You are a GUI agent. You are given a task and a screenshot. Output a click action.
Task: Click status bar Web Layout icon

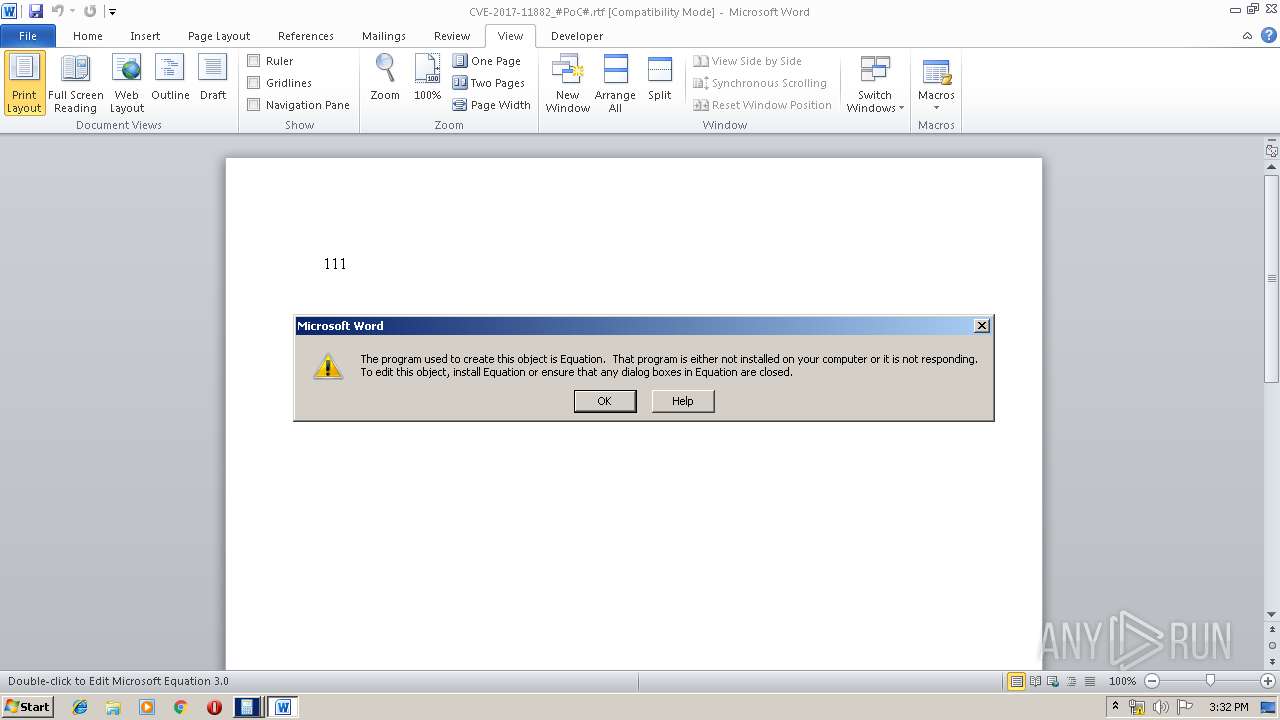tap(1053, 681)
